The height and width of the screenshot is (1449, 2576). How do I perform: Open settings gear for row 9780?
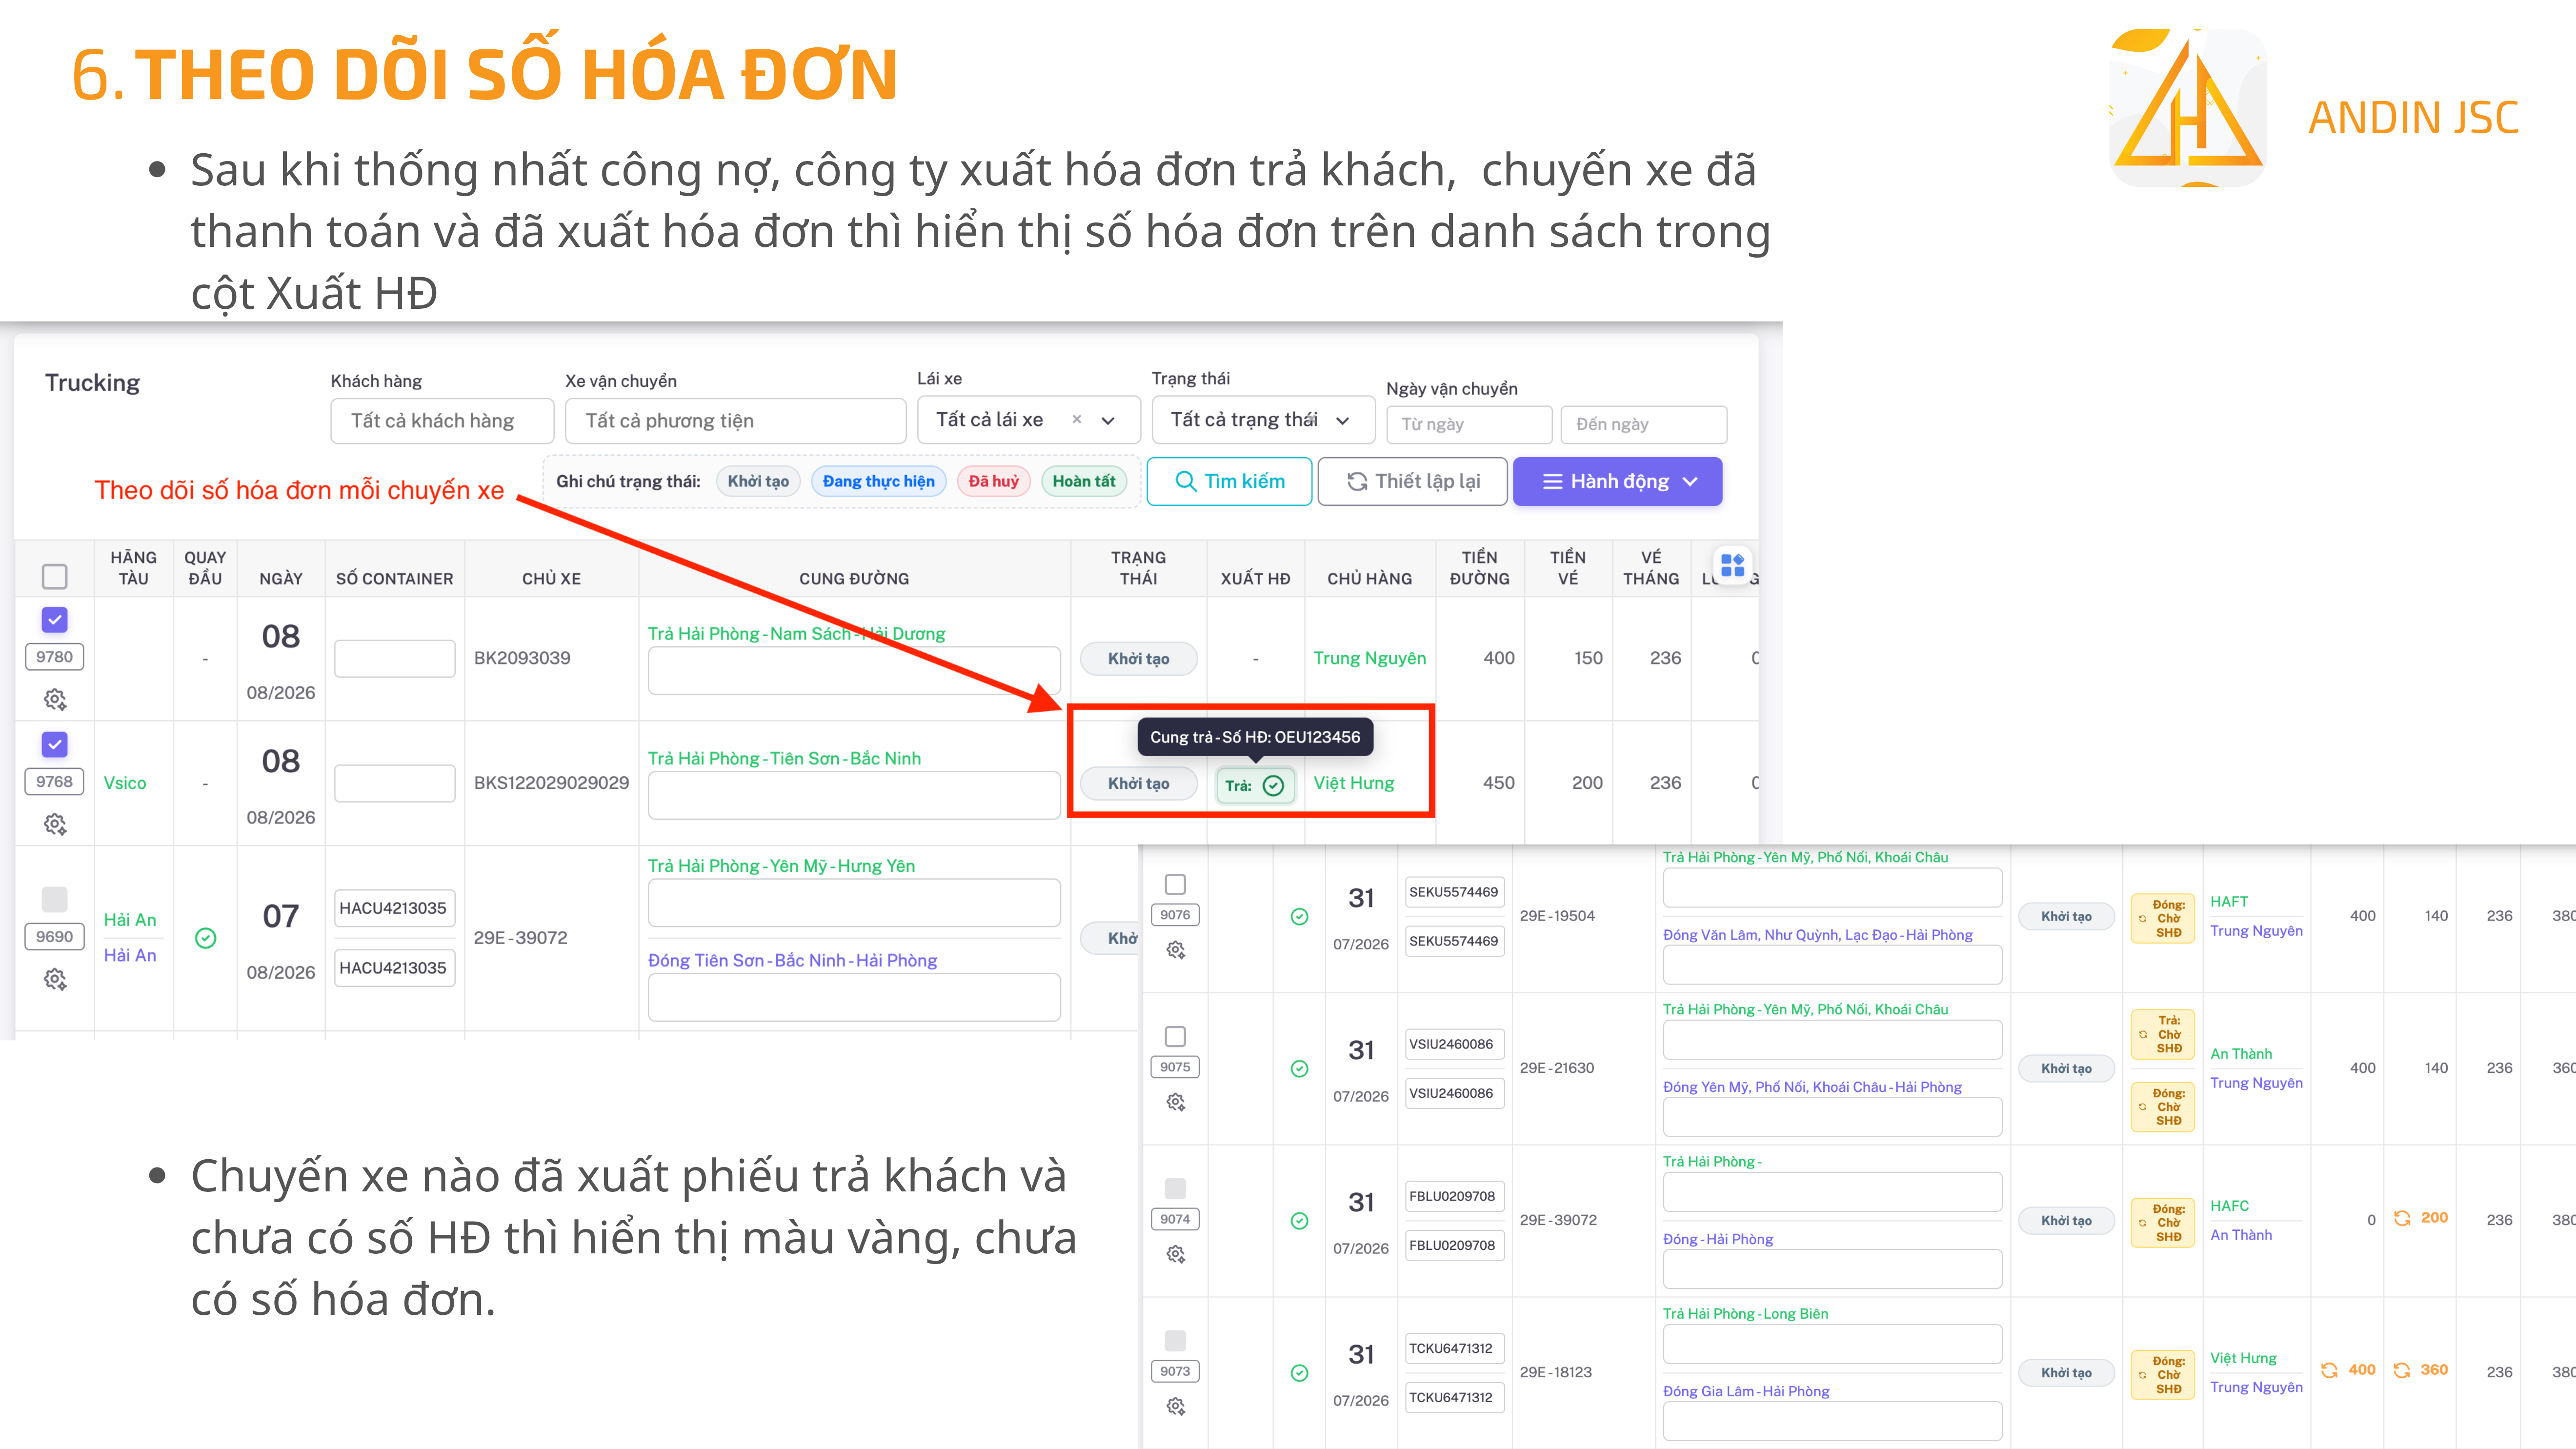click(55, 699)
